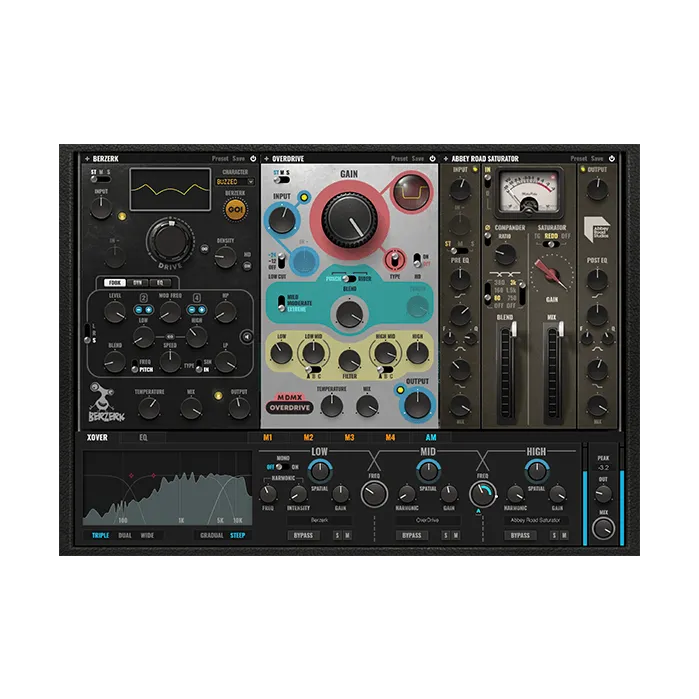Image resolution: width=699 pixels, height=699 pixels.
Task: Solo the High band with S button
Action: (554, 535)
